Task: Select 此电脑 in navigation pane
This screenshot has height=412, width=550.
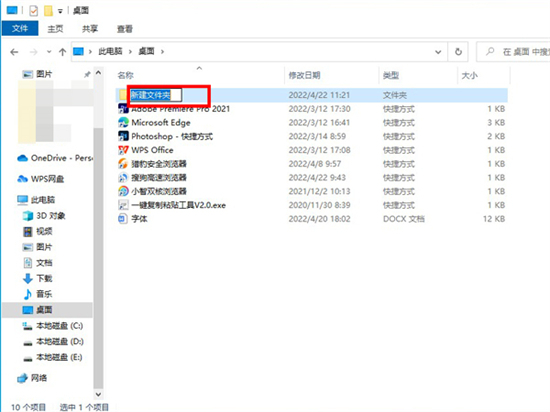Action: [x=36, y=200]
